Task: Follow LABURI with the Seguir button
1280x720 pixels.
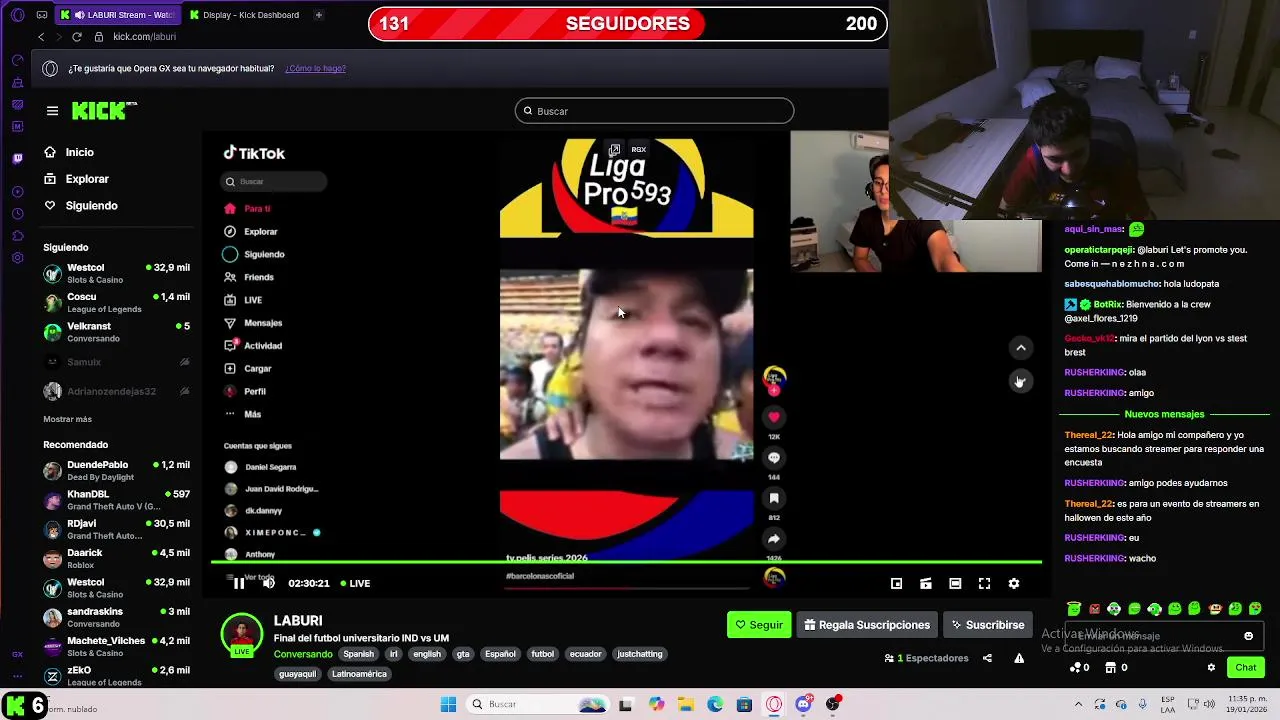Action: (x=759, y=625)
